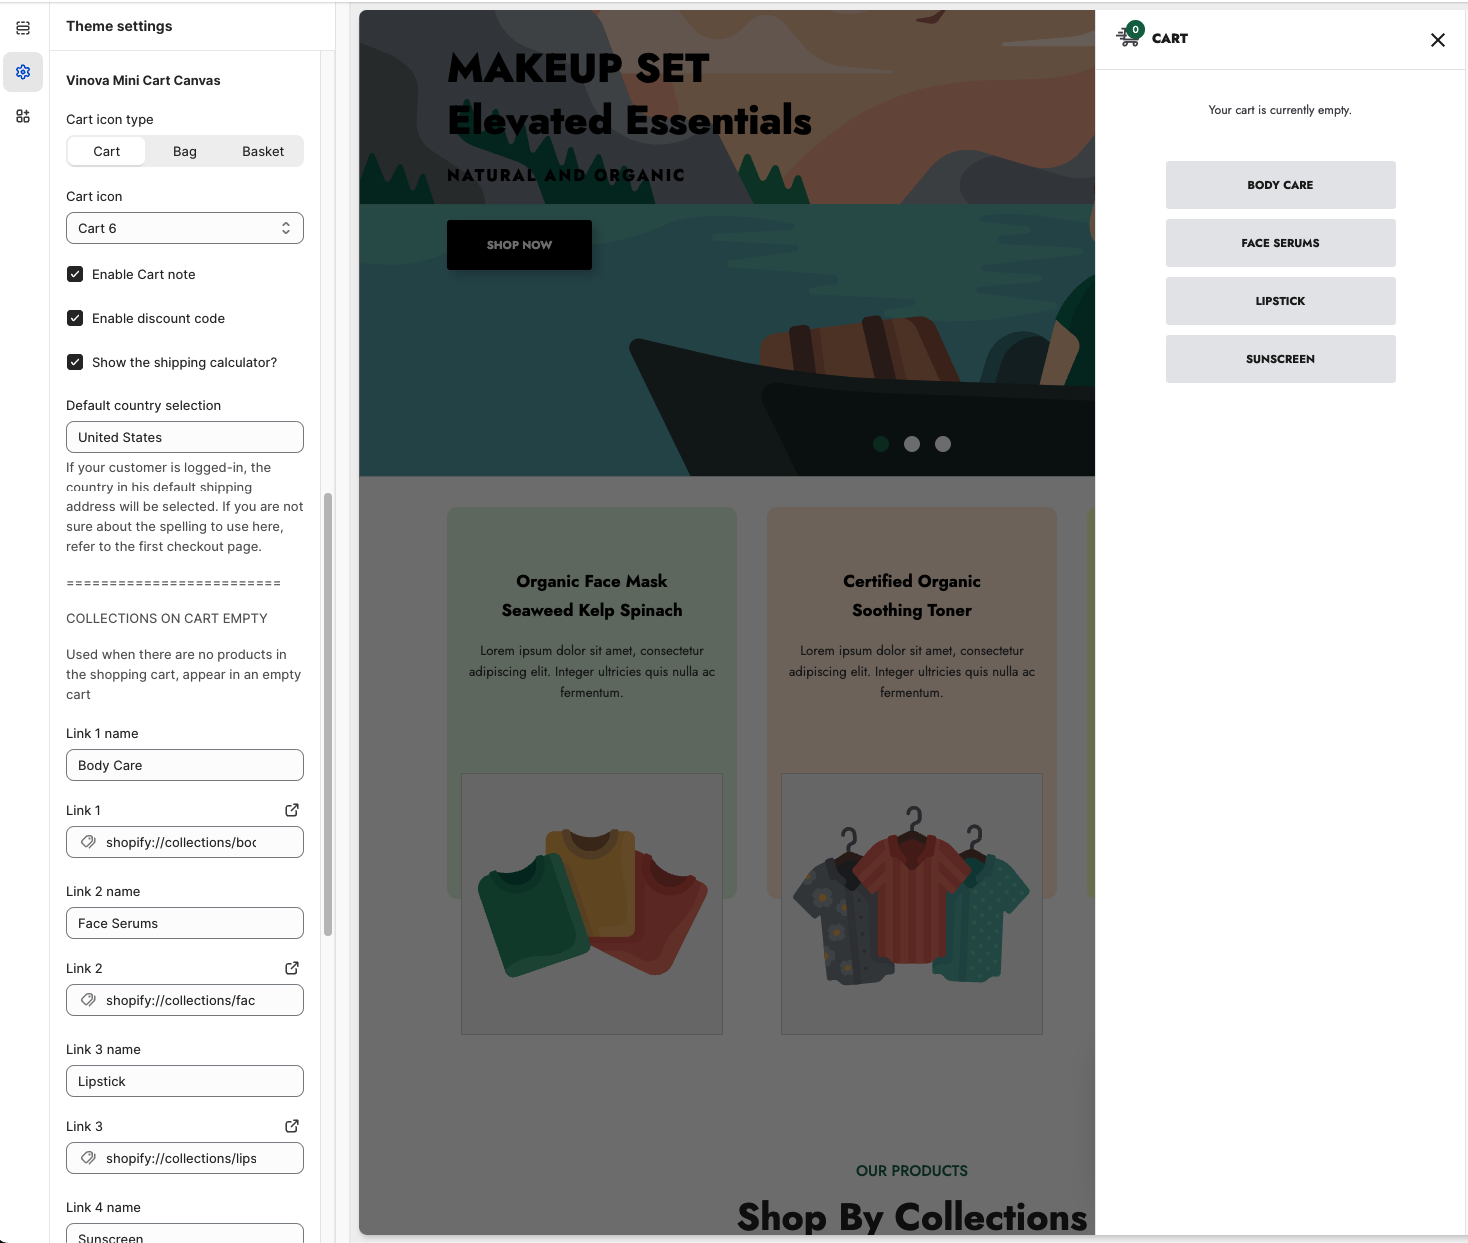This screenshot has width=1468, height=1243.
Task: Open the Link 2 collection picker field
Action: pyautogui.click(x=185, y=1000)
